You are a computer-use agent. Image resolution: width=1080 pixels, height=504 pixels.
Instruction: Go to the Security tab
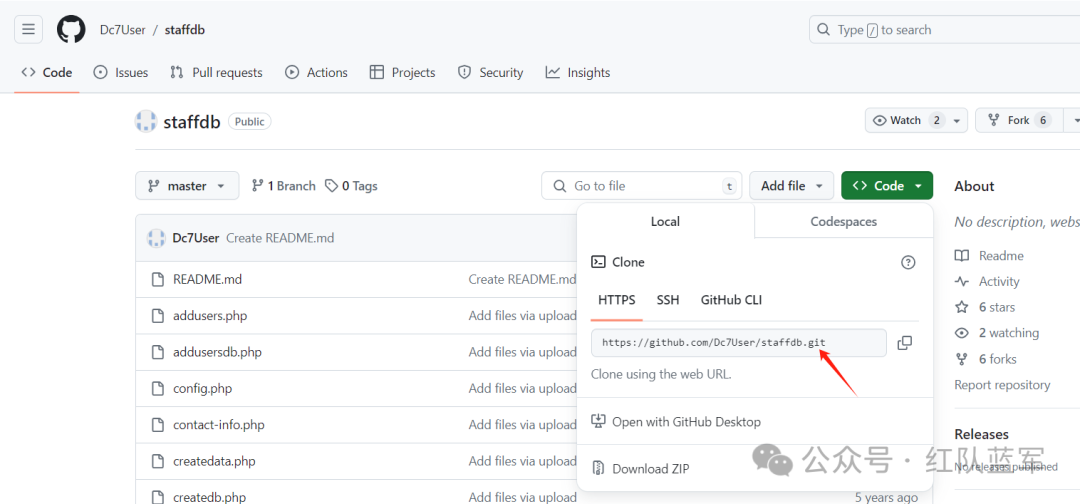(x=490, y=72)
